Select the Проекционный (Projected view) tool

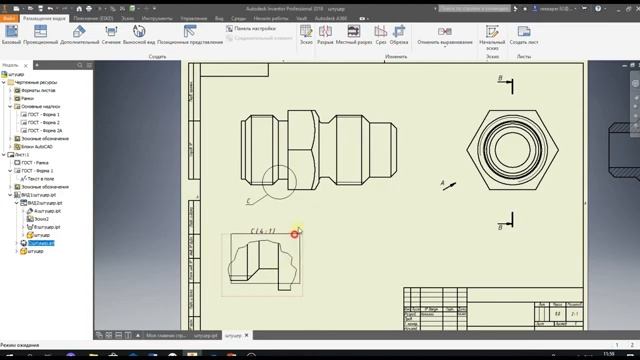[x=40, y=34]
